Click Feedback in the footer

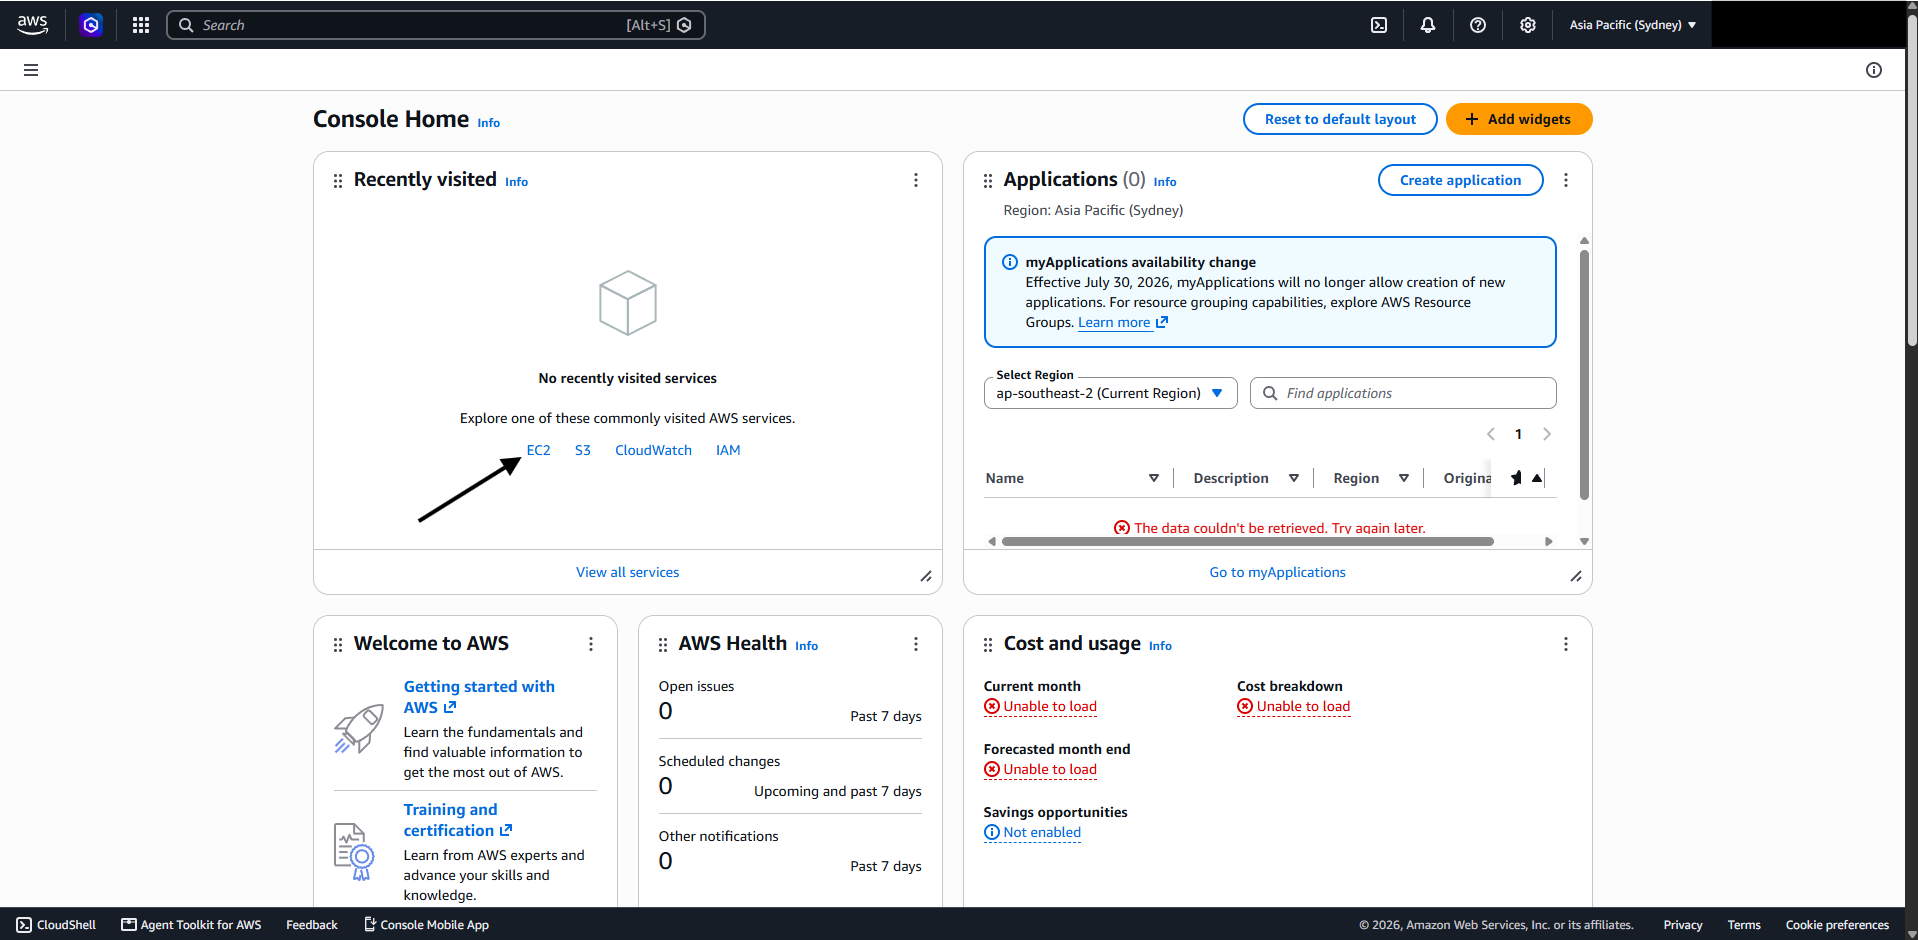click(x=312, y=925)
